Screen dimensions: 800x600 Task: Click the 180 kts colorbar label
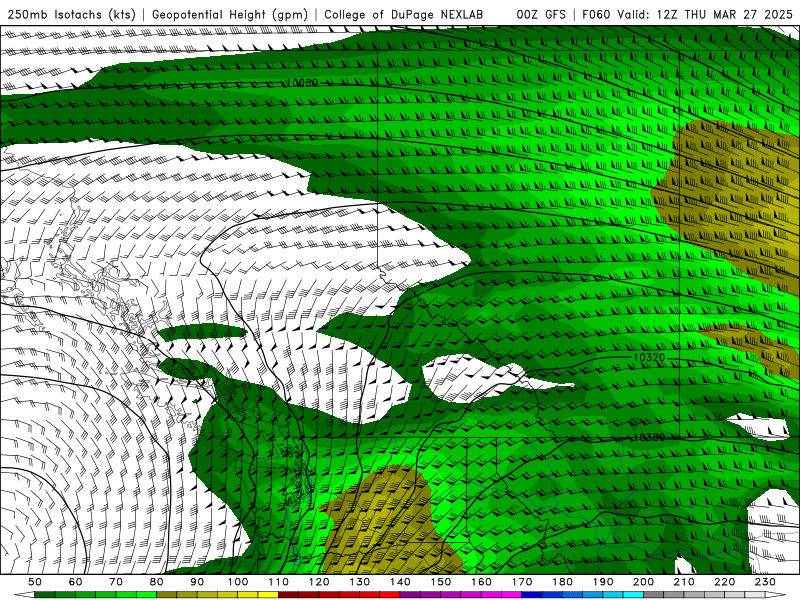562,582
